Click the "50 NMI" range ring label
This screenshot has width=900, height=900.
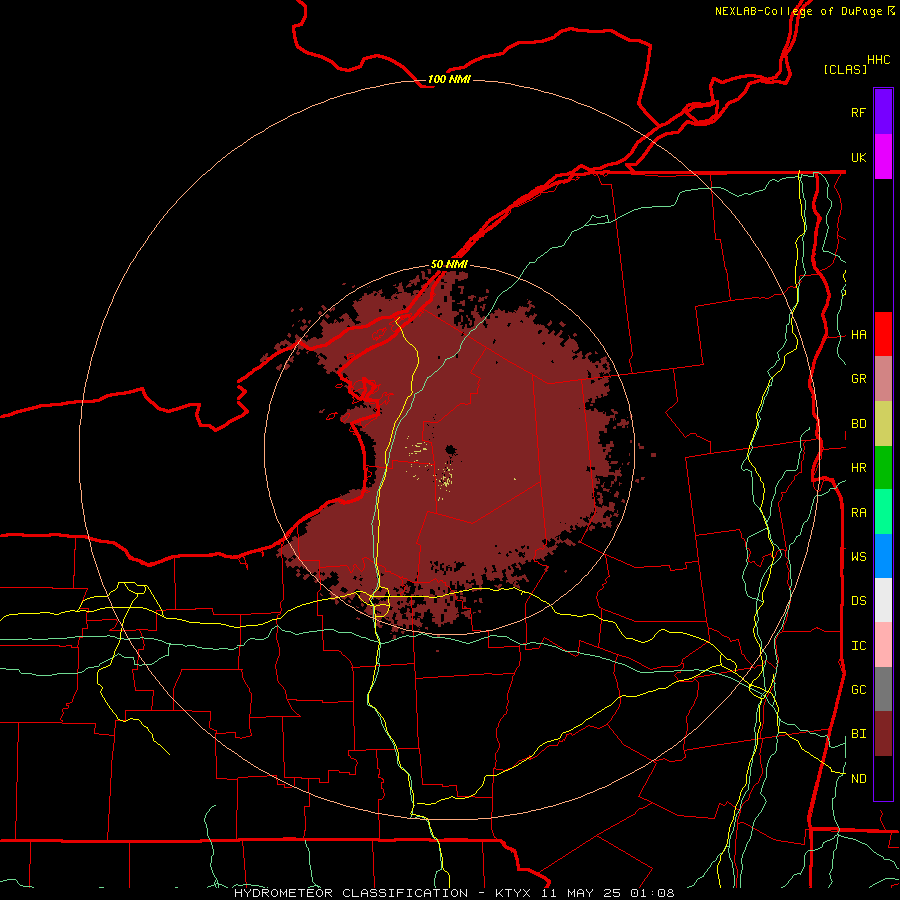click(x=449, y=264)
